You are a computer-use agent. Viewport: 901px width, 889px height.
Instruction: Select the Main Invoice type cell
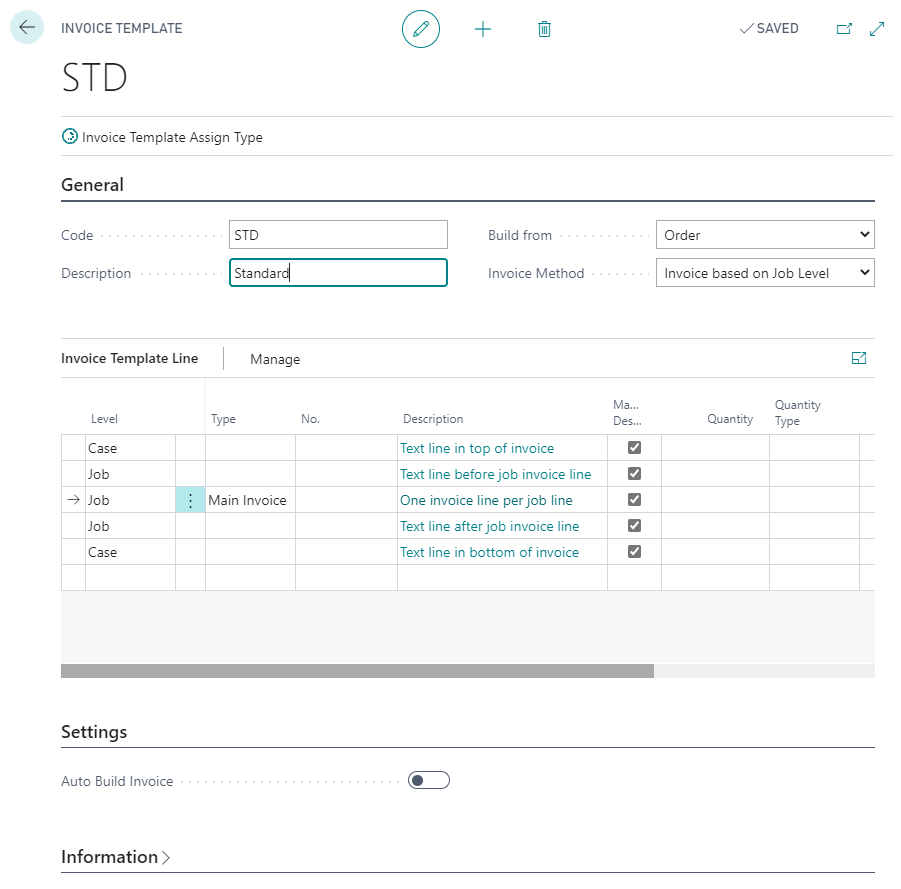250,500
